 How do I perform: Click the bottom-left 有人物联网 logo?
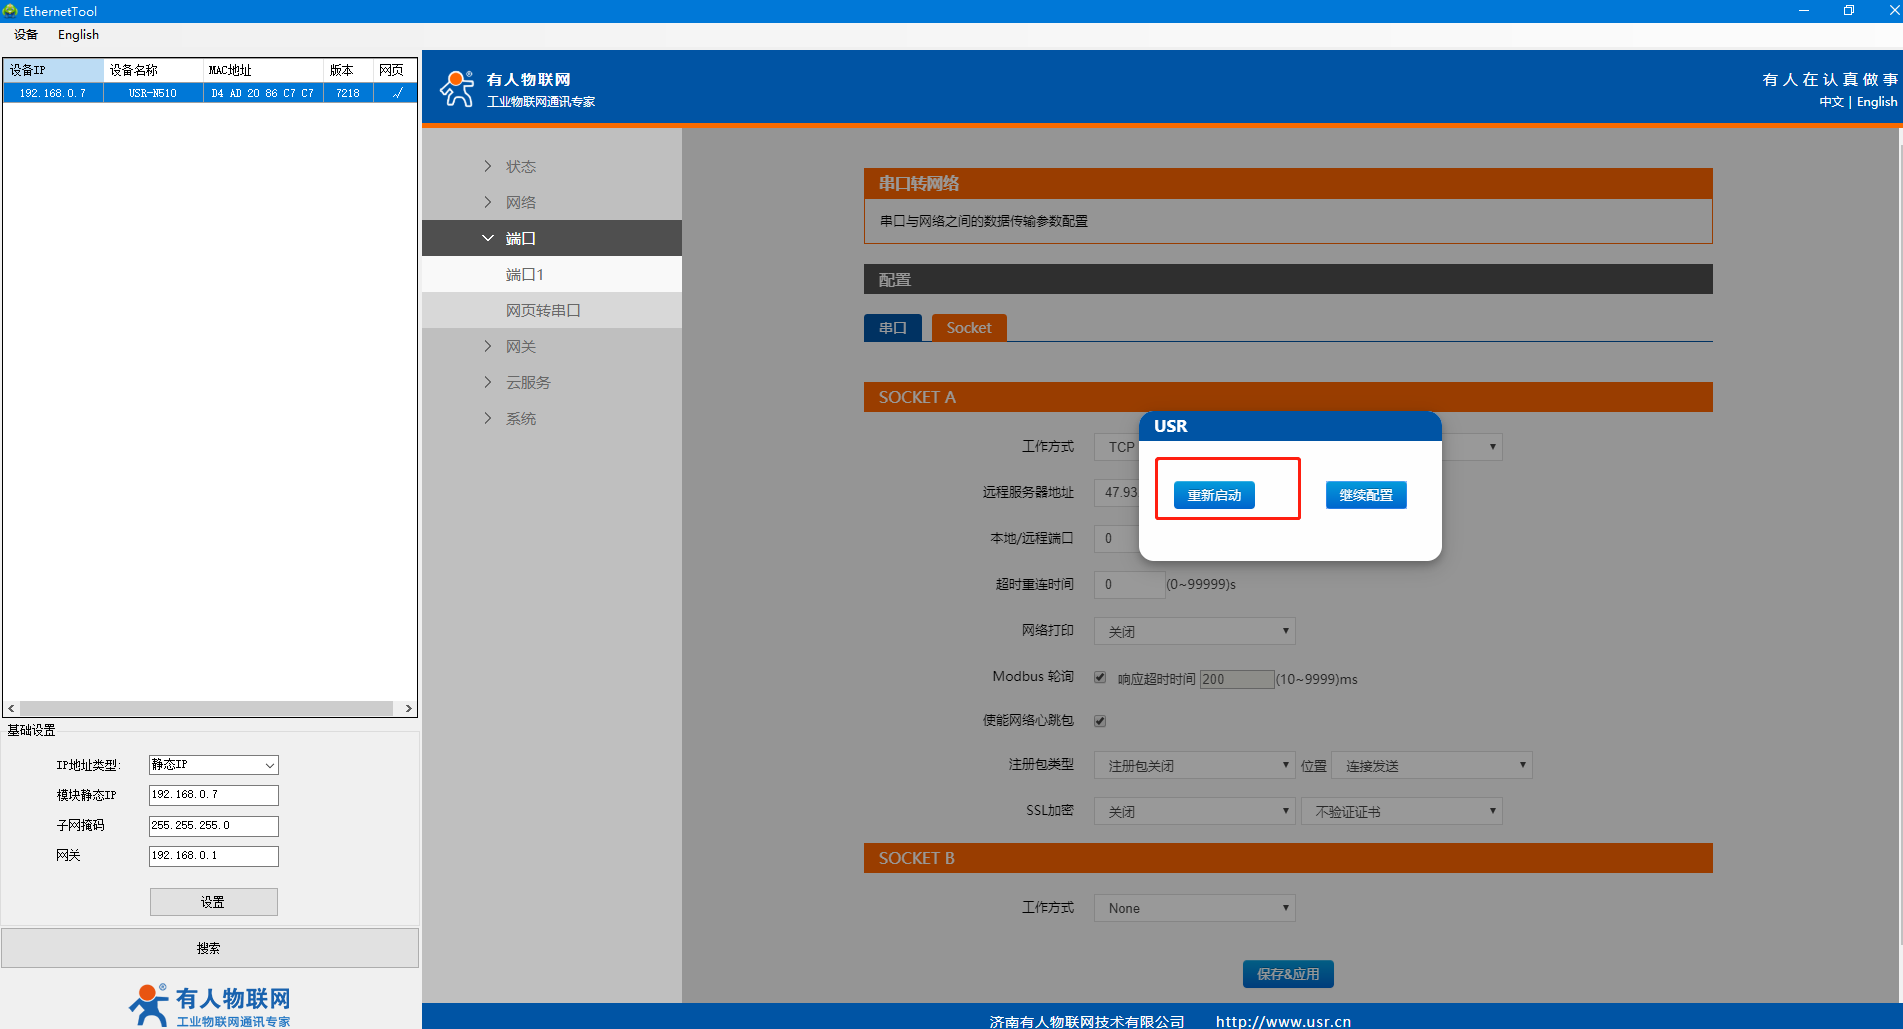click(x=210, y=1005)
